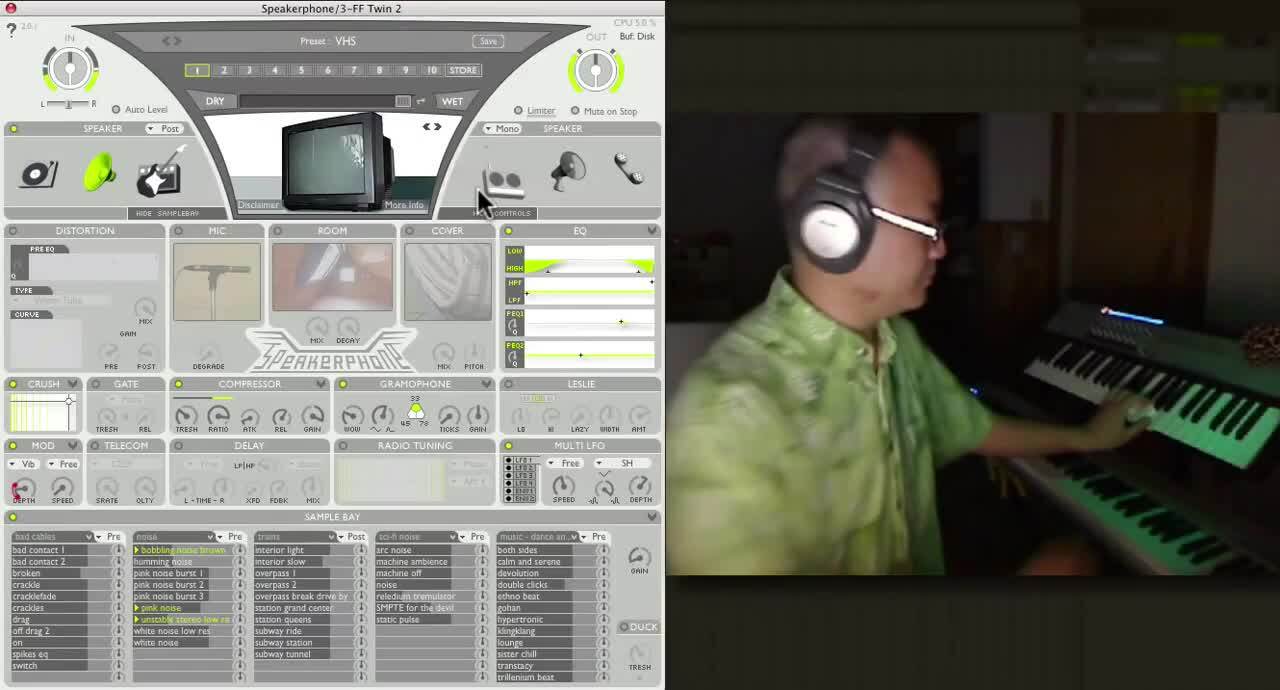Select preset slot 9

point(405,70)
